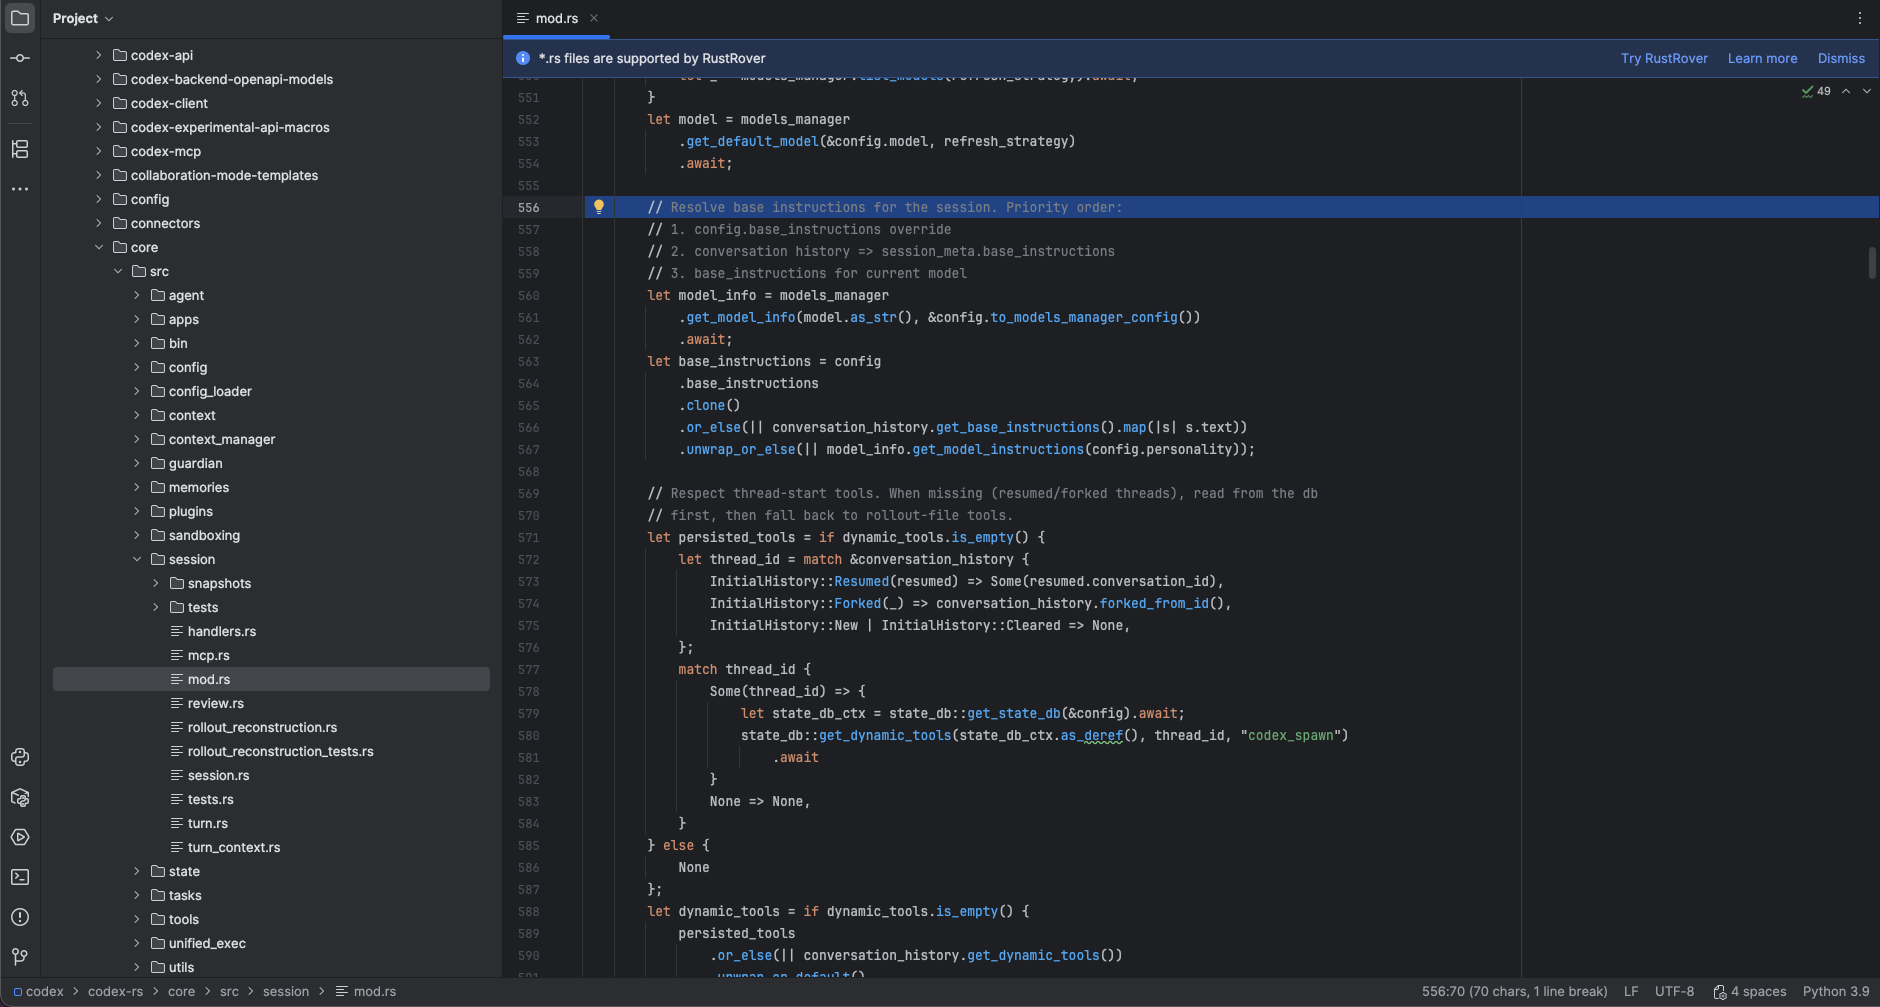Expand the tests folder under session

pyautogui.click(x=155, y=607)
